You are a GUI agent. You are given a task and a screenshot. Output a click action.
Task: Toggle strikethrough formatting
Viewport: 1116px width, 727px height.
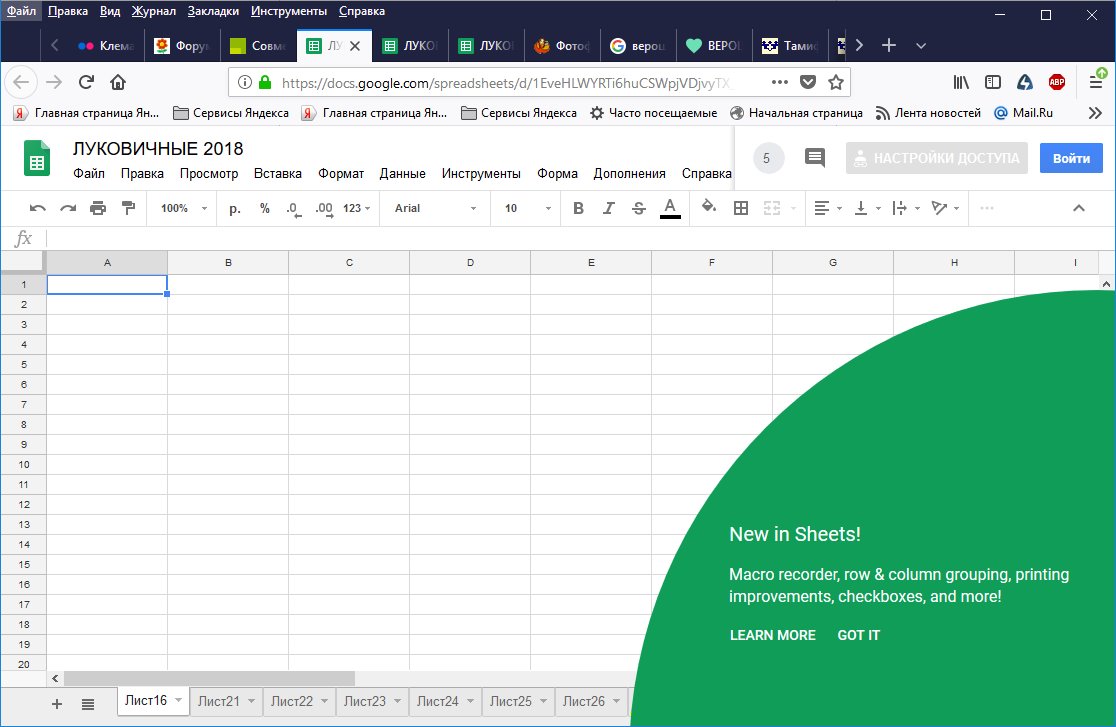click(639, 208)
